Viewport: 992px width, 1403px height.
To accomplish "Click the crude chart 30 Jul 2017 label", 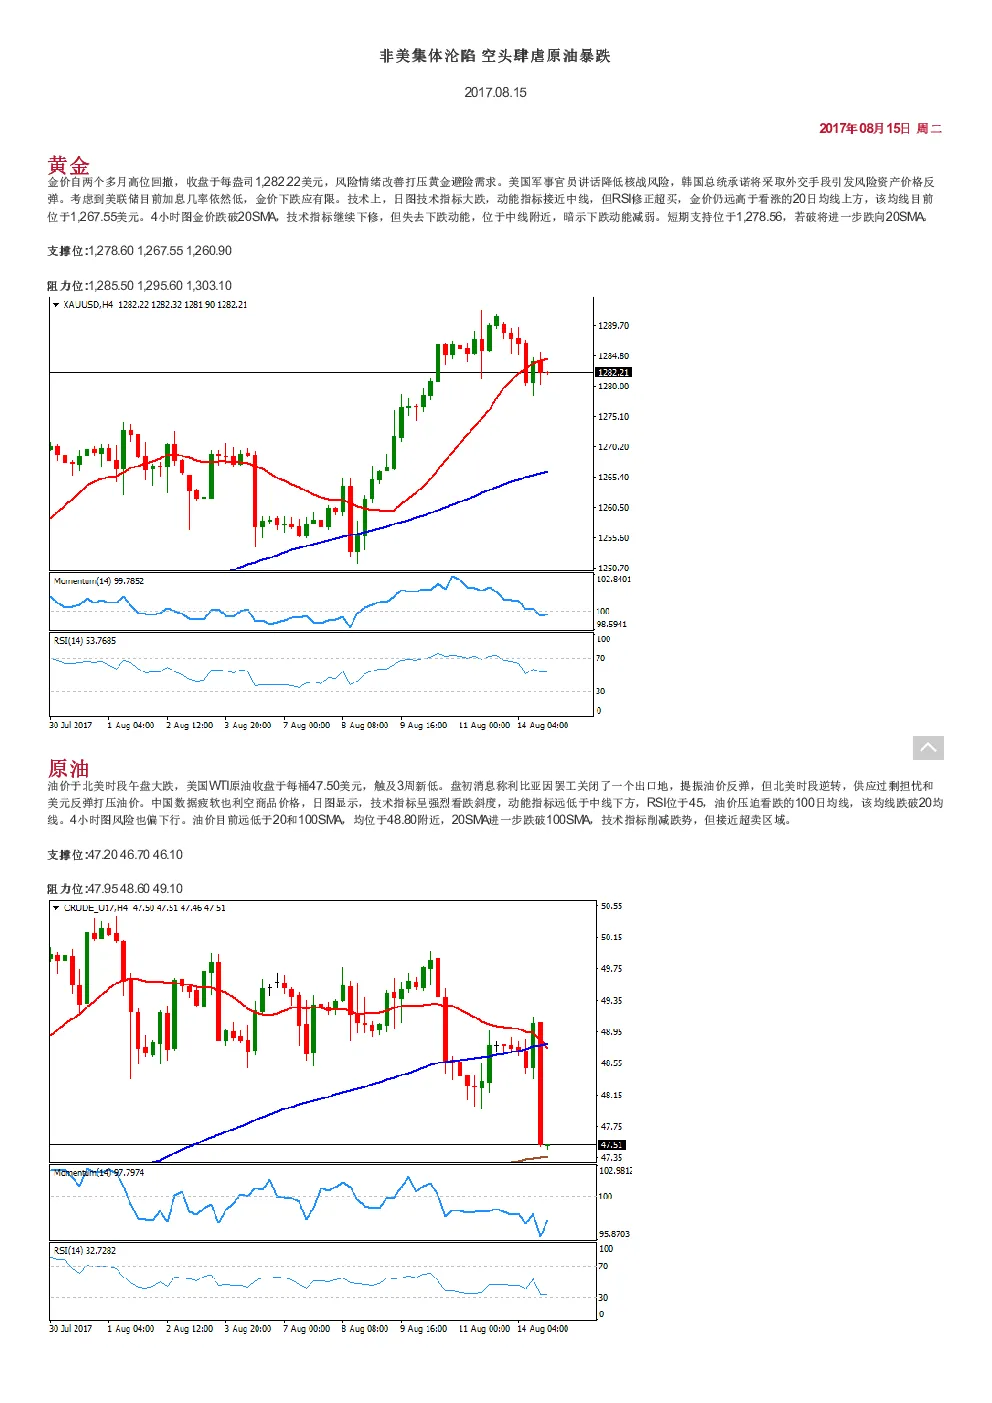I will [70, 1329].
